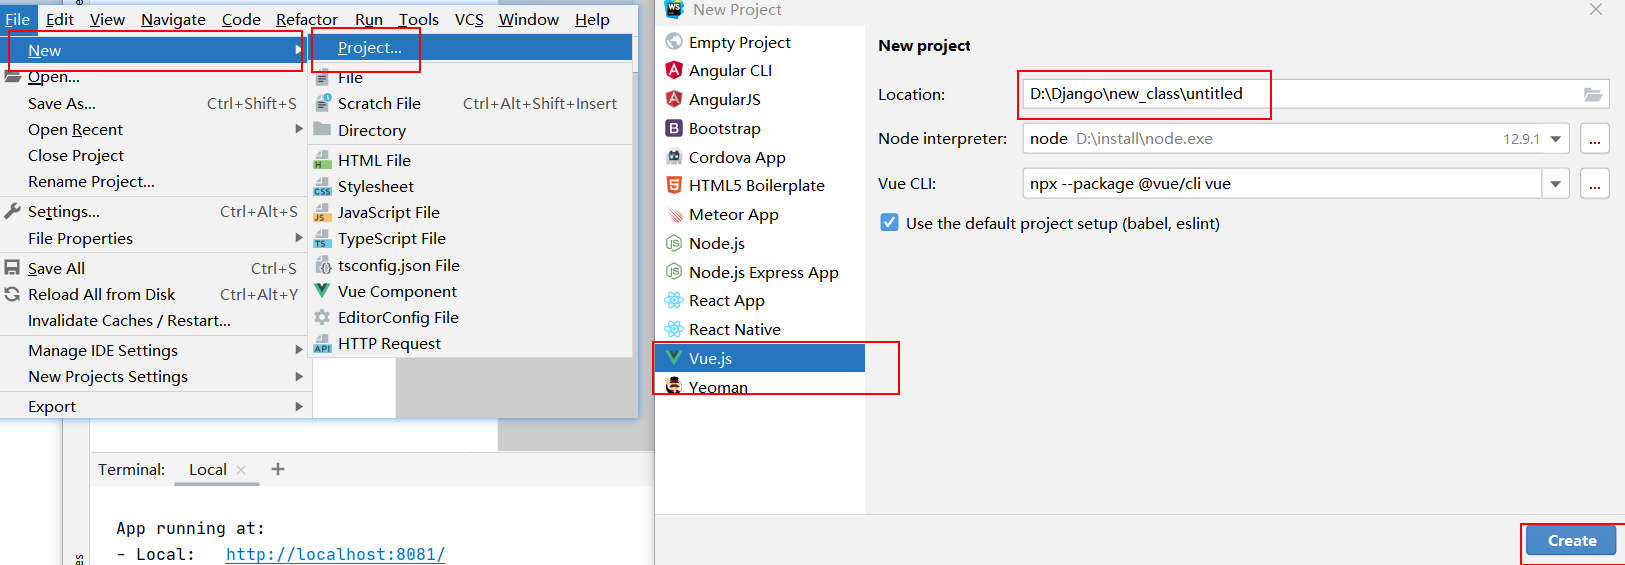This screenshot has height=565, width=1625.
Task: Expand the Open Recent submenu
Action: 298,129
